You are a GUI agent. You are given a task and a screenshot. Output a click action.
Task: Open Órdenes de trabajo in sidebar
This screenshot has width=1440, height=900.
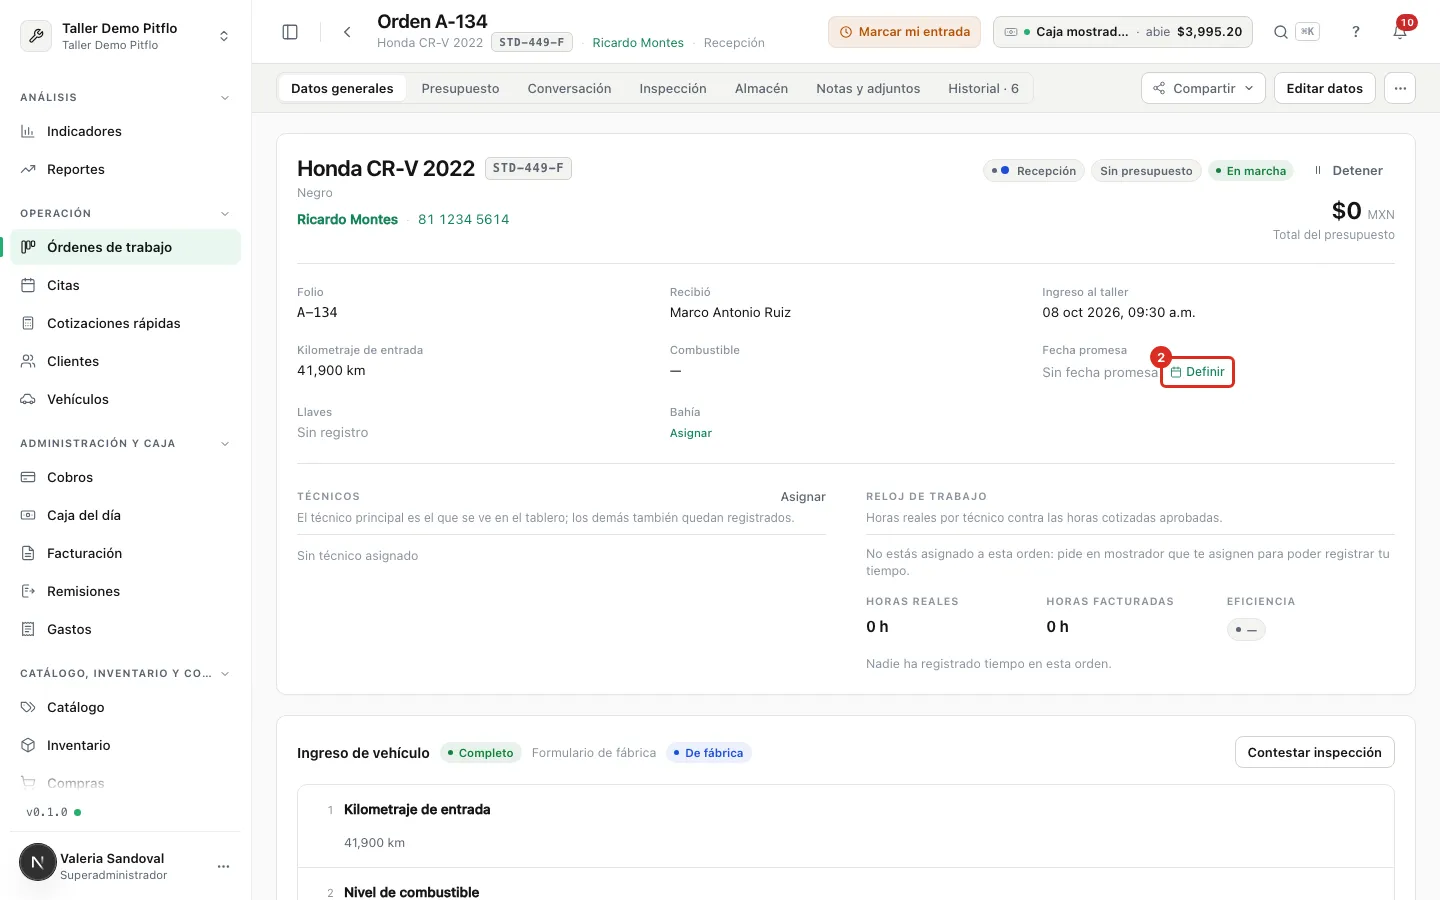click(126, 247)
